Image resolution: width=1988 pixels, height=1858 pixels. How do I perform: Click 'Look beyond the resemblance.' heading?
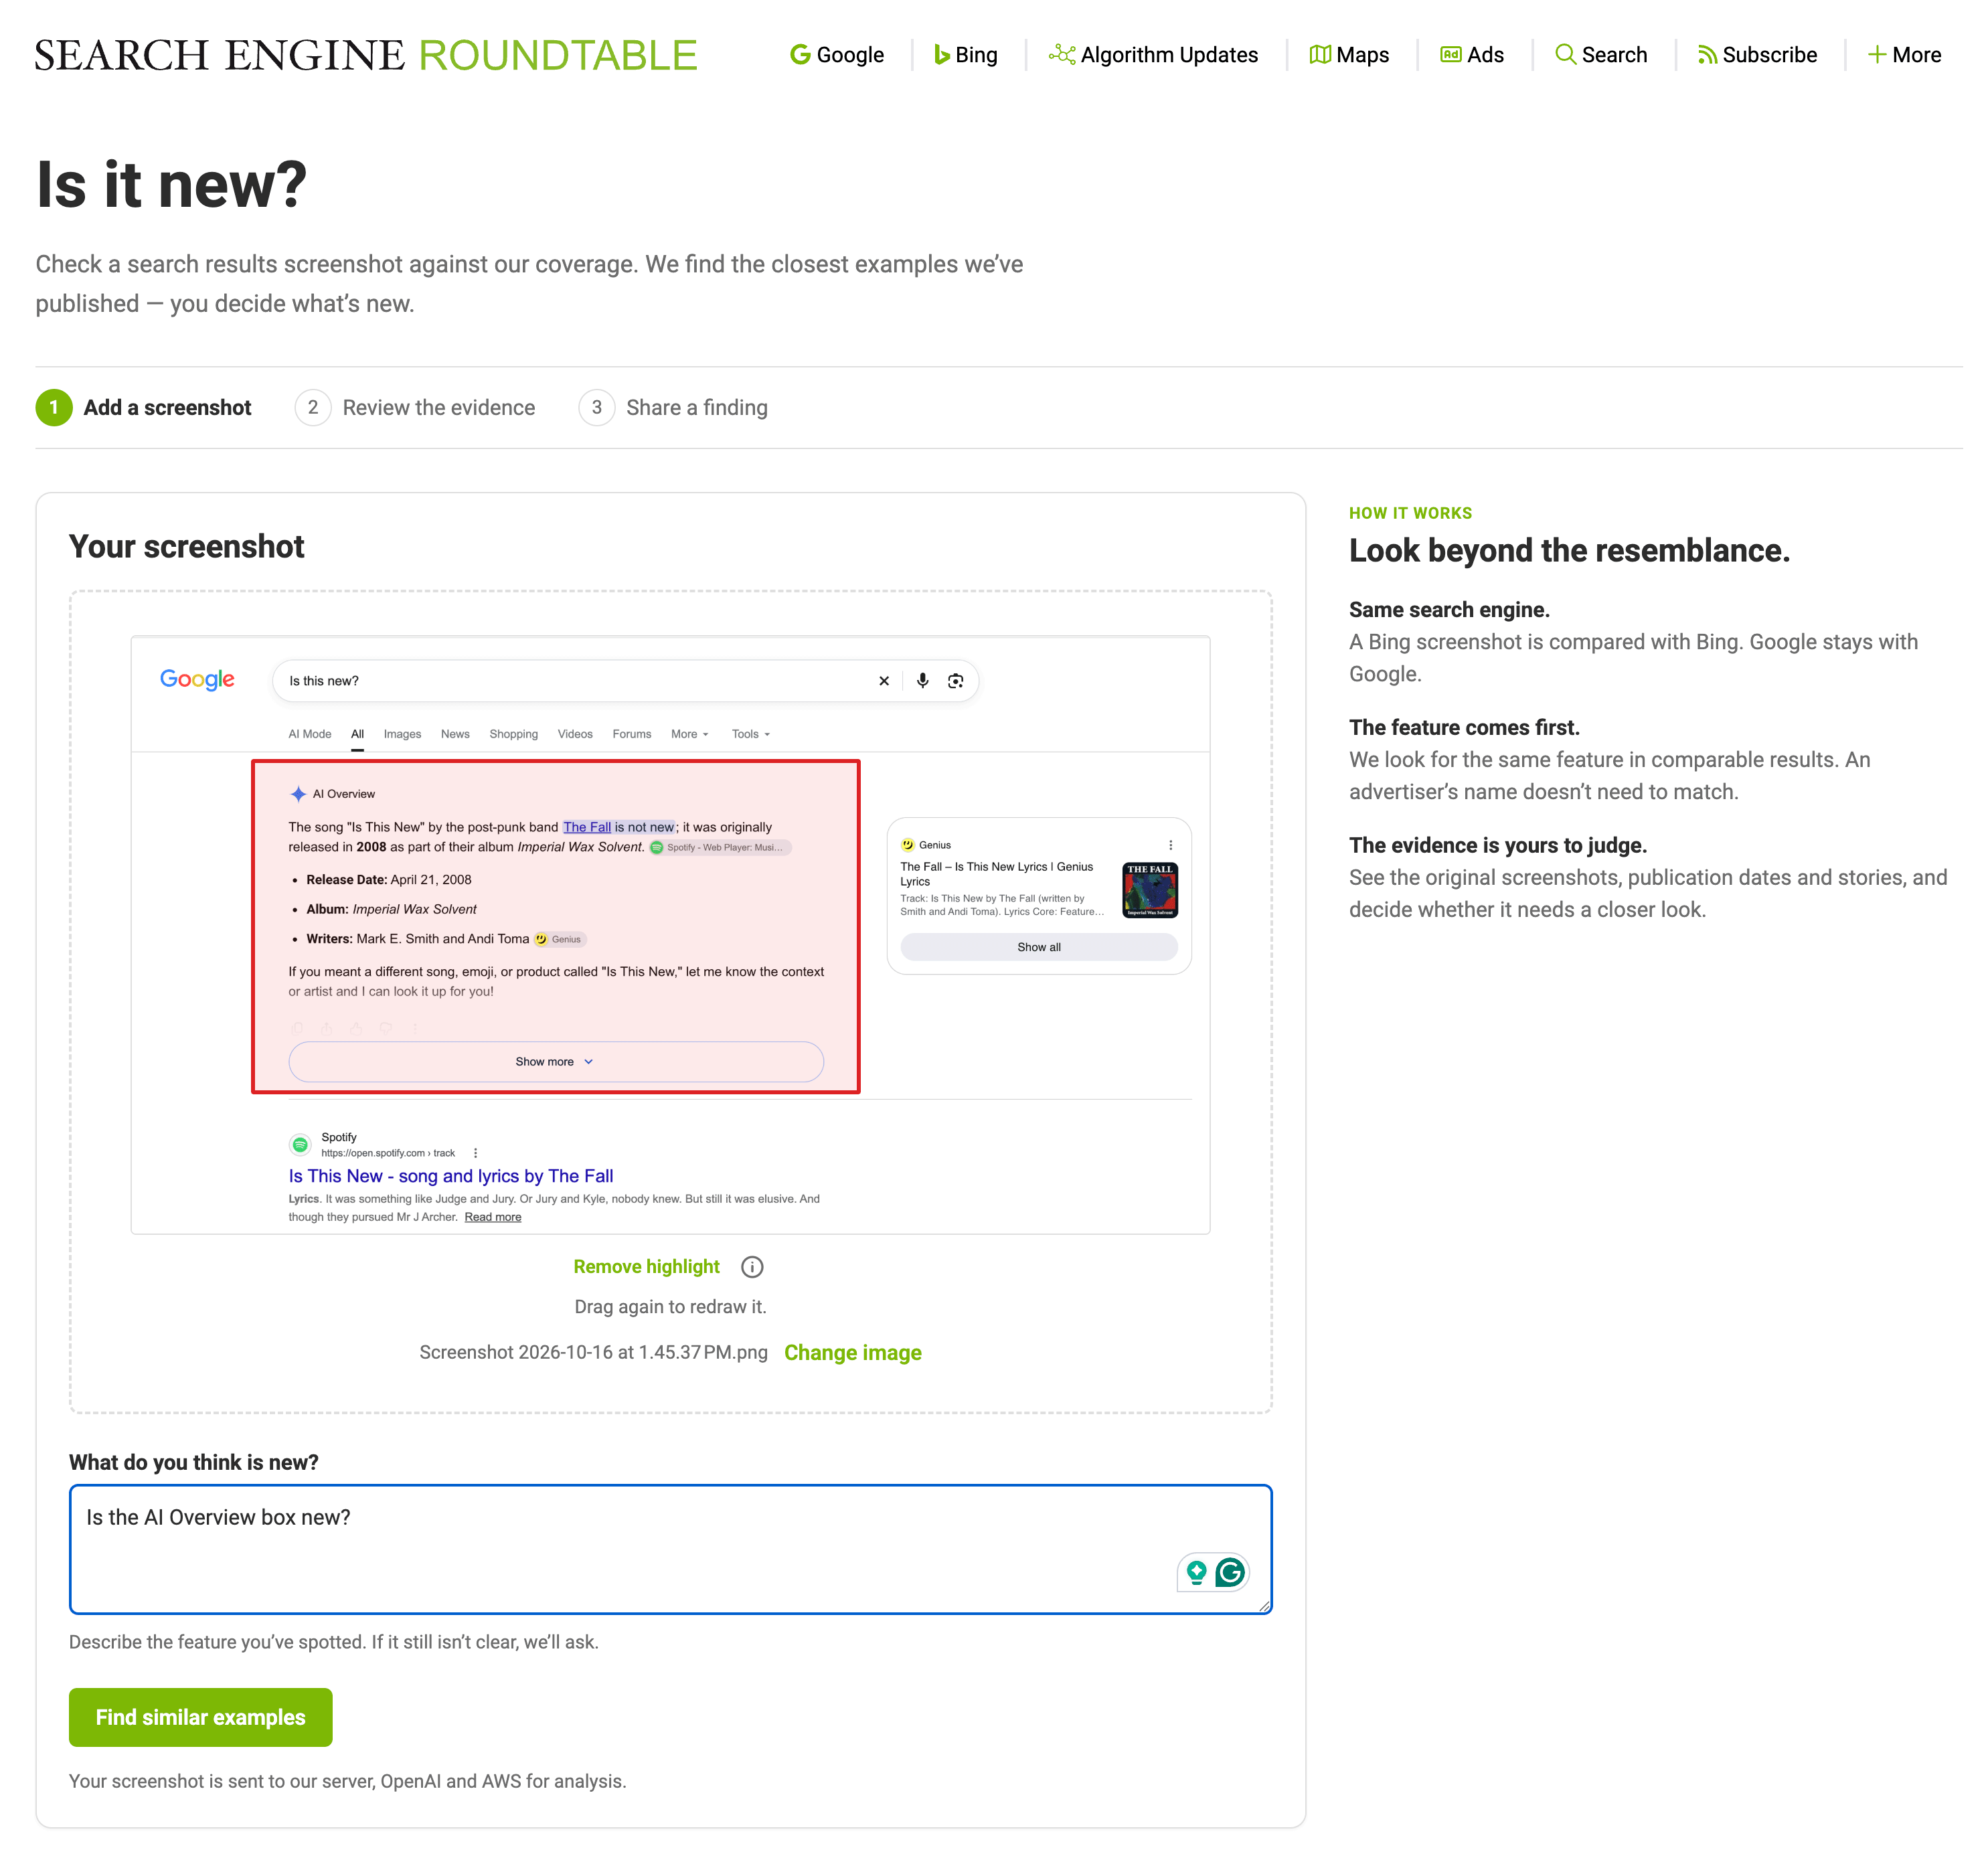pos(1569,550)
